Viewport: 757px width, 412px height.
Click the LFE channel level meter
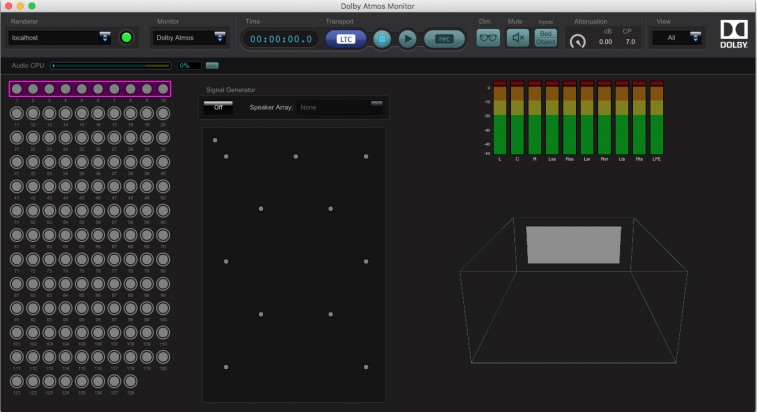(657, 118)
